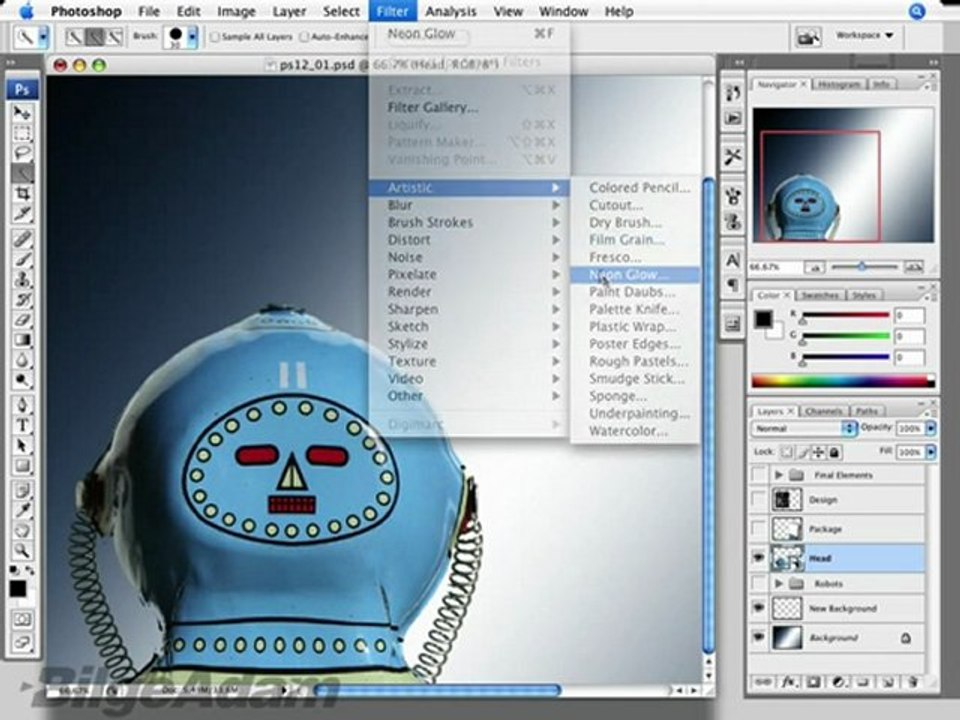Screen dimensions: 960x720
Task: Expand the Robots layer group
Action: (x=779, y=583)
